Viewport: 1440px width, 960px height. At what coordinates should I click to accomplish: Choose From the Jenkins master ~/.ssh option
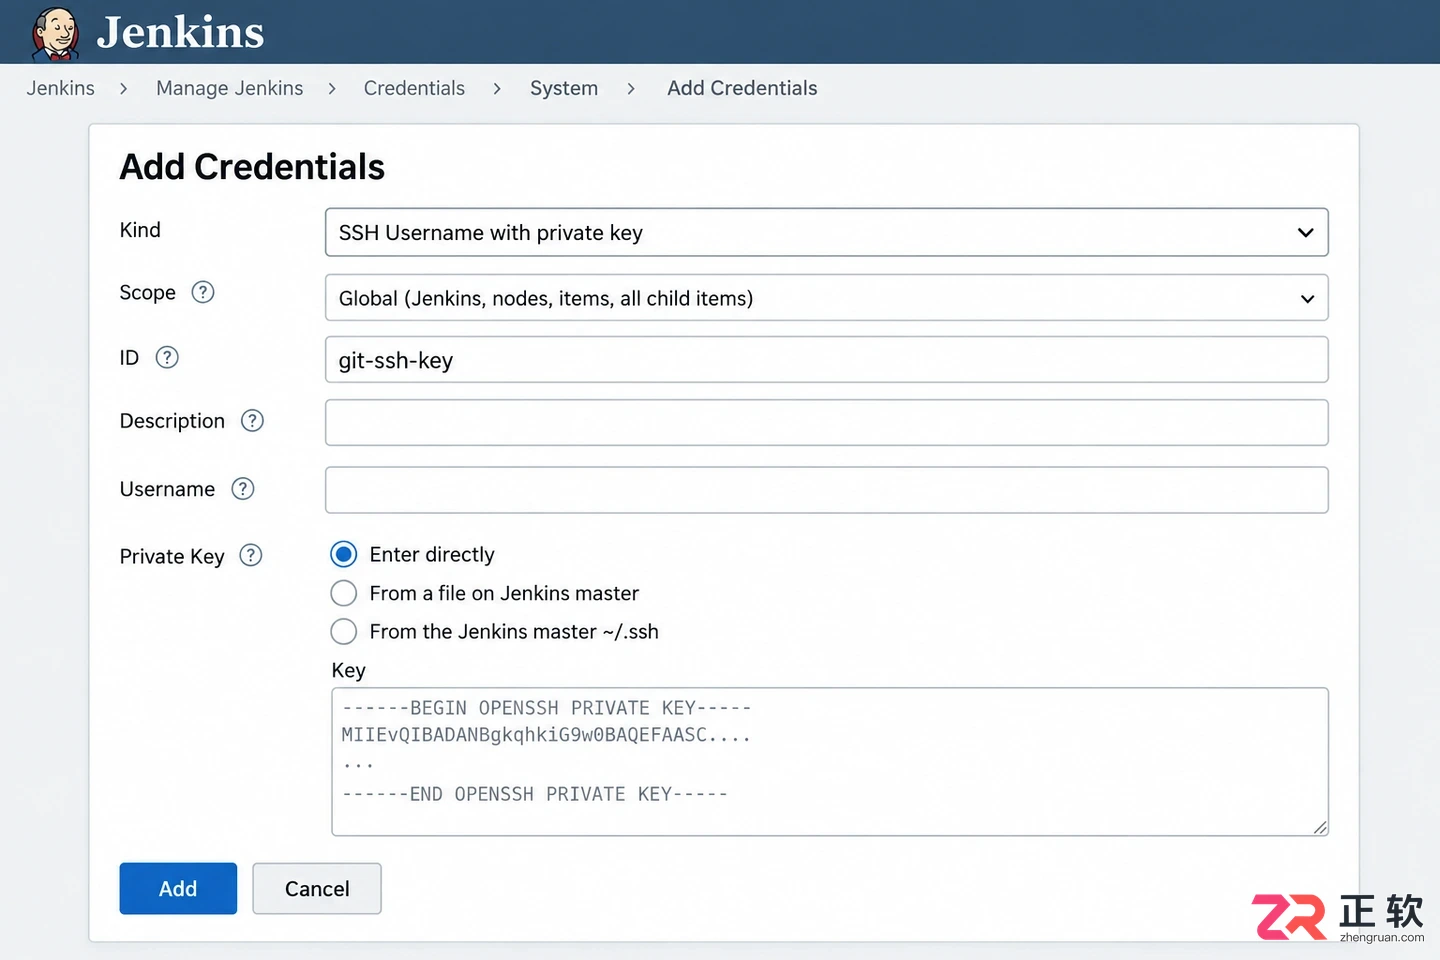point(343,631)
